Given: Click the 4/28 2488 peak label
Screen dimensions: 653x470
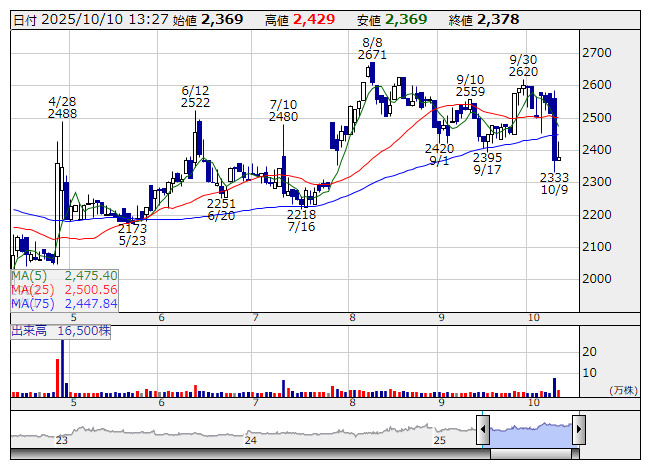Looking at the screenshot, I should 62,108.
